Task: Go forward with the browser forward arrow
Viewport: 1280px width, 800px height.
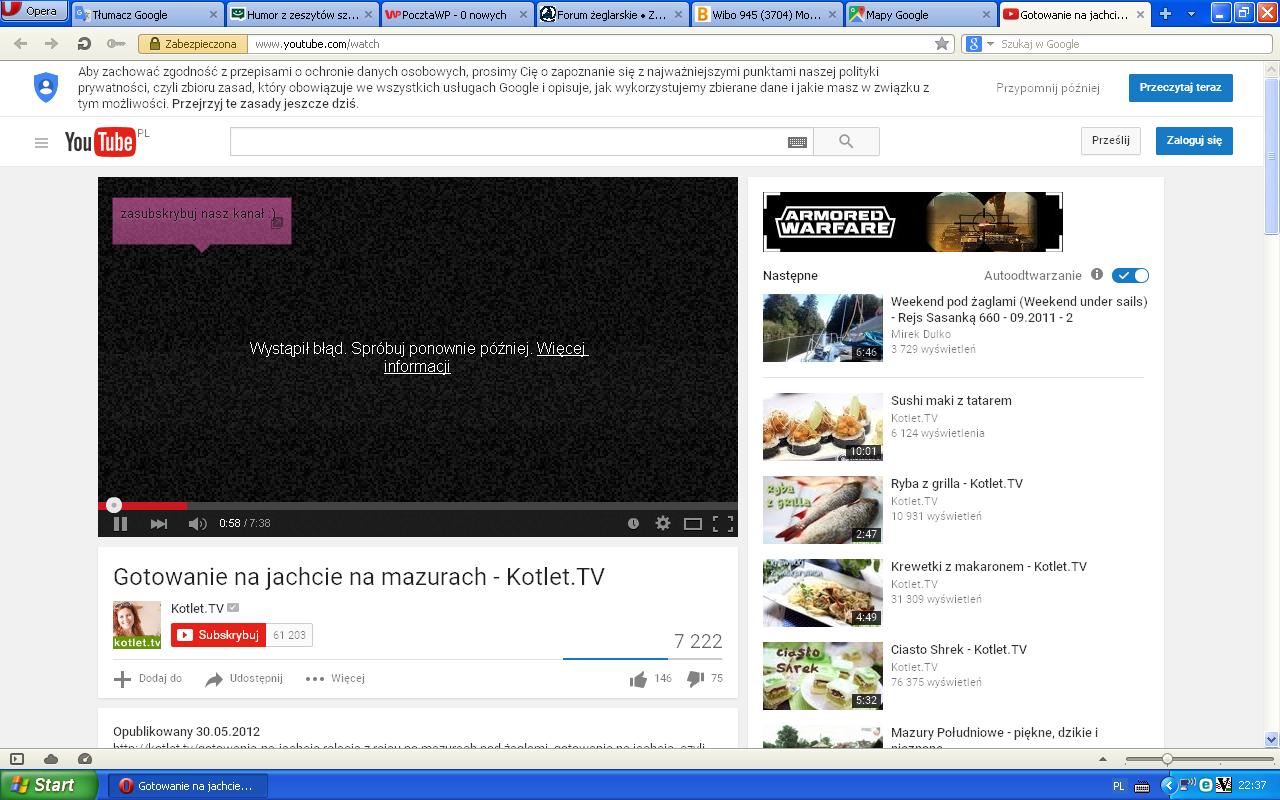Action: 52,44
